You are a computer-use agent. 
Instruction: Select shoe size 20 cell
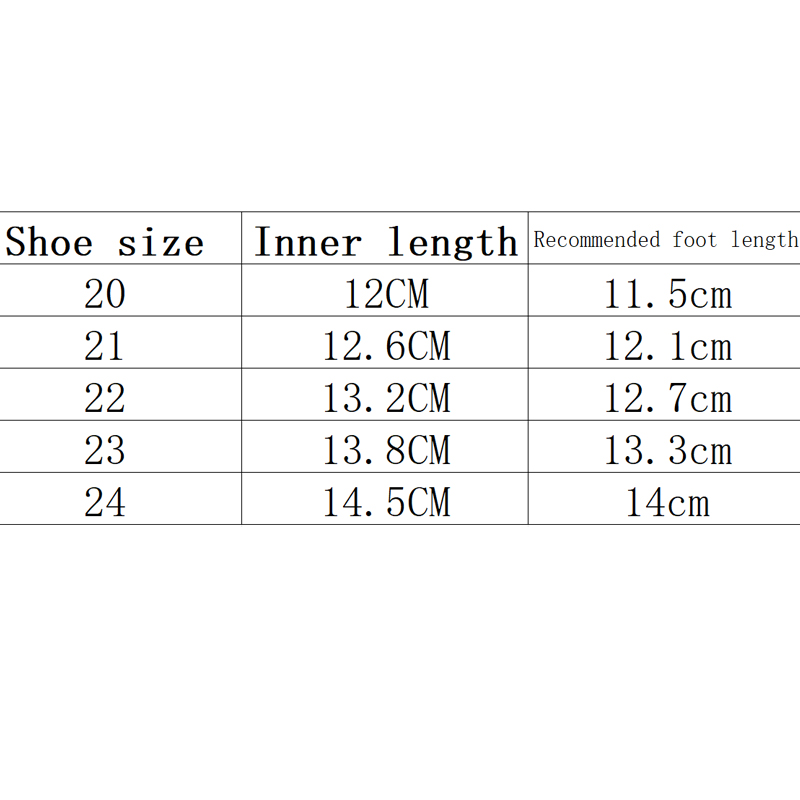(105, 294)
